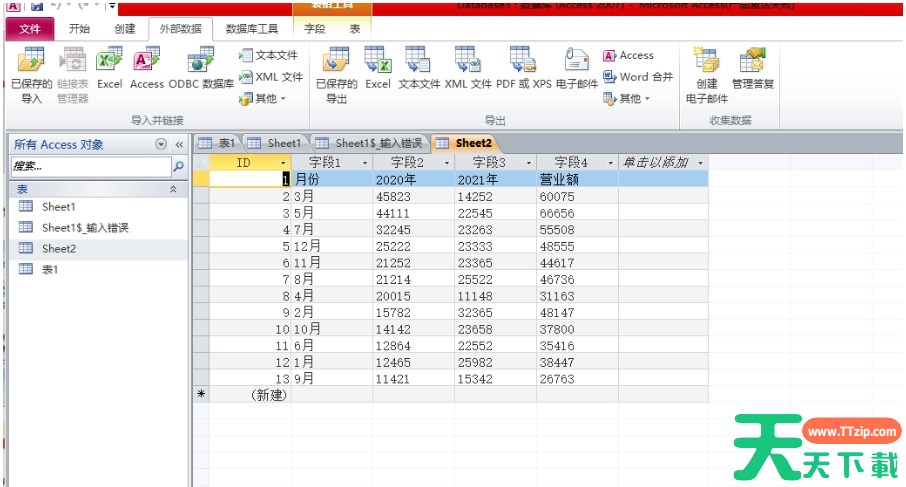Click the Word 合并 button
The height and width of the screenshot is (487, 906).
point(638,77)
